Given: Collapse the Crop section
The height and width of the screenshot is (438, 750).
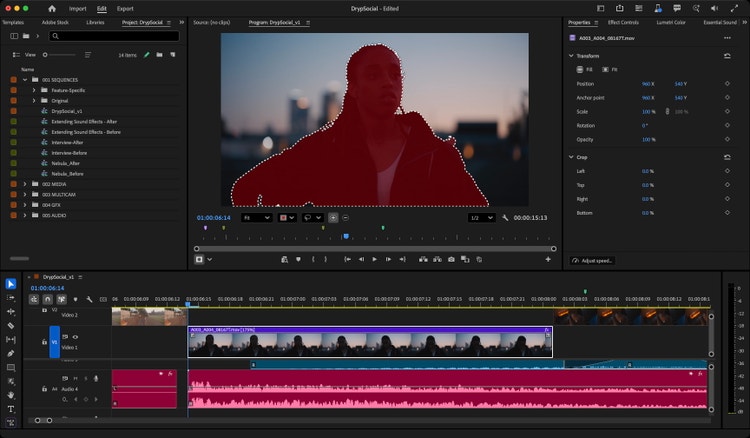Looking at the screenshot, I should tap(571, 157).
